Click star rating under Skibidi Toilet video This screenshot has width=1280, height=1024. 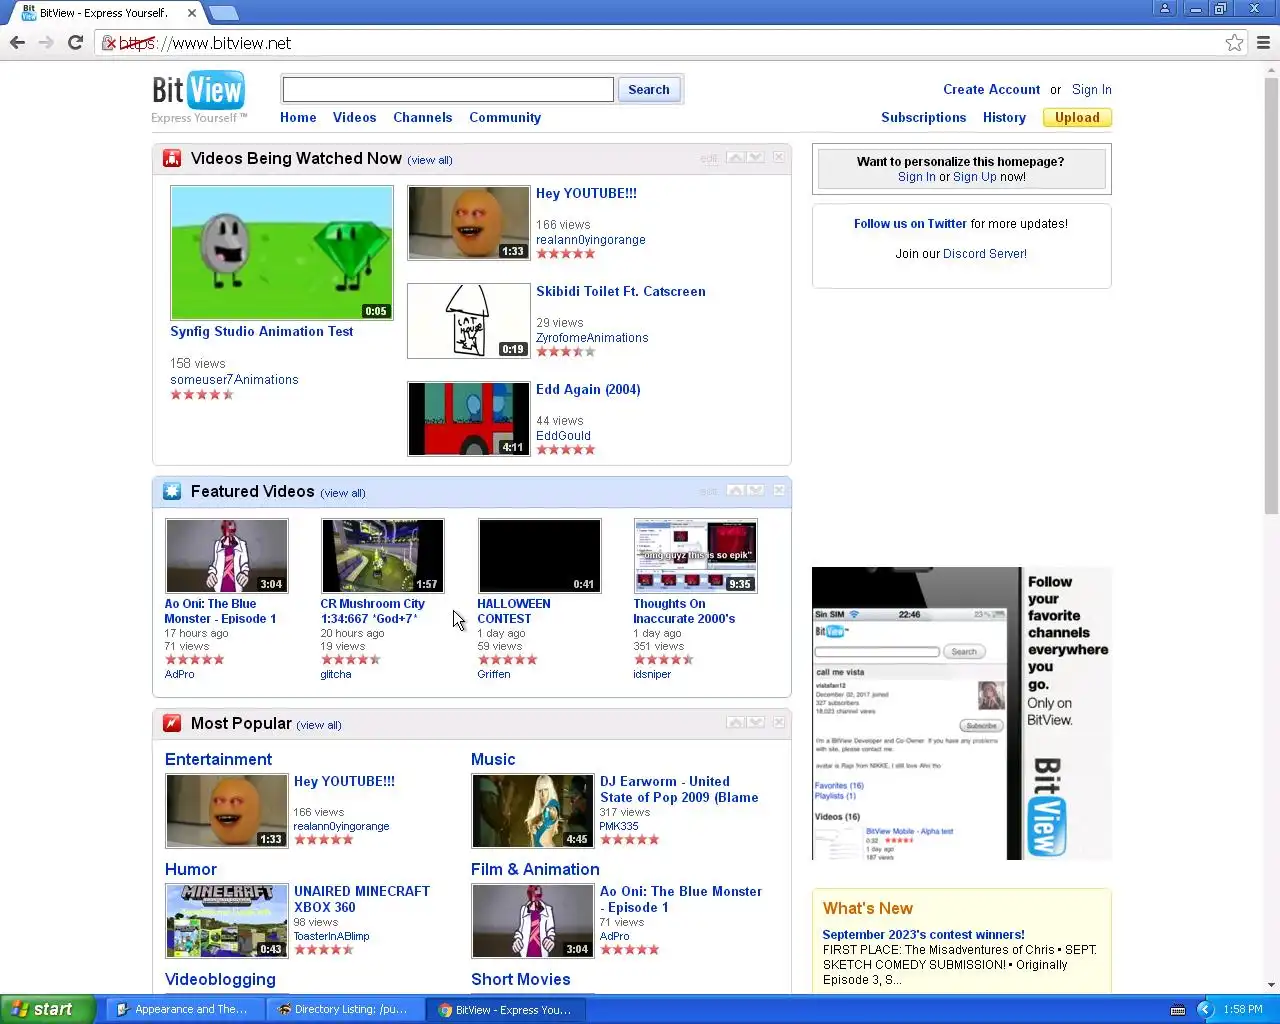(565, 352)
